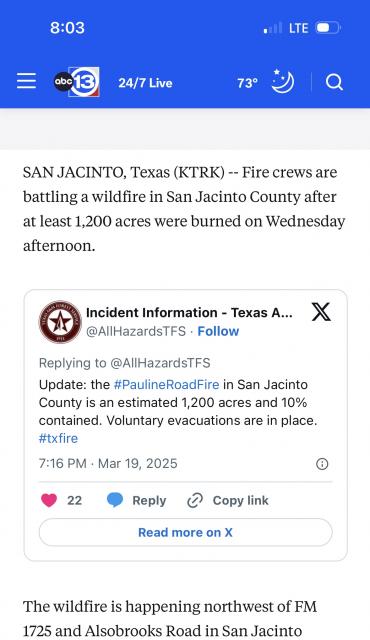Open the search magnifier icon
The width and height of the screenshot is (370, 640).
coord(334,82)
